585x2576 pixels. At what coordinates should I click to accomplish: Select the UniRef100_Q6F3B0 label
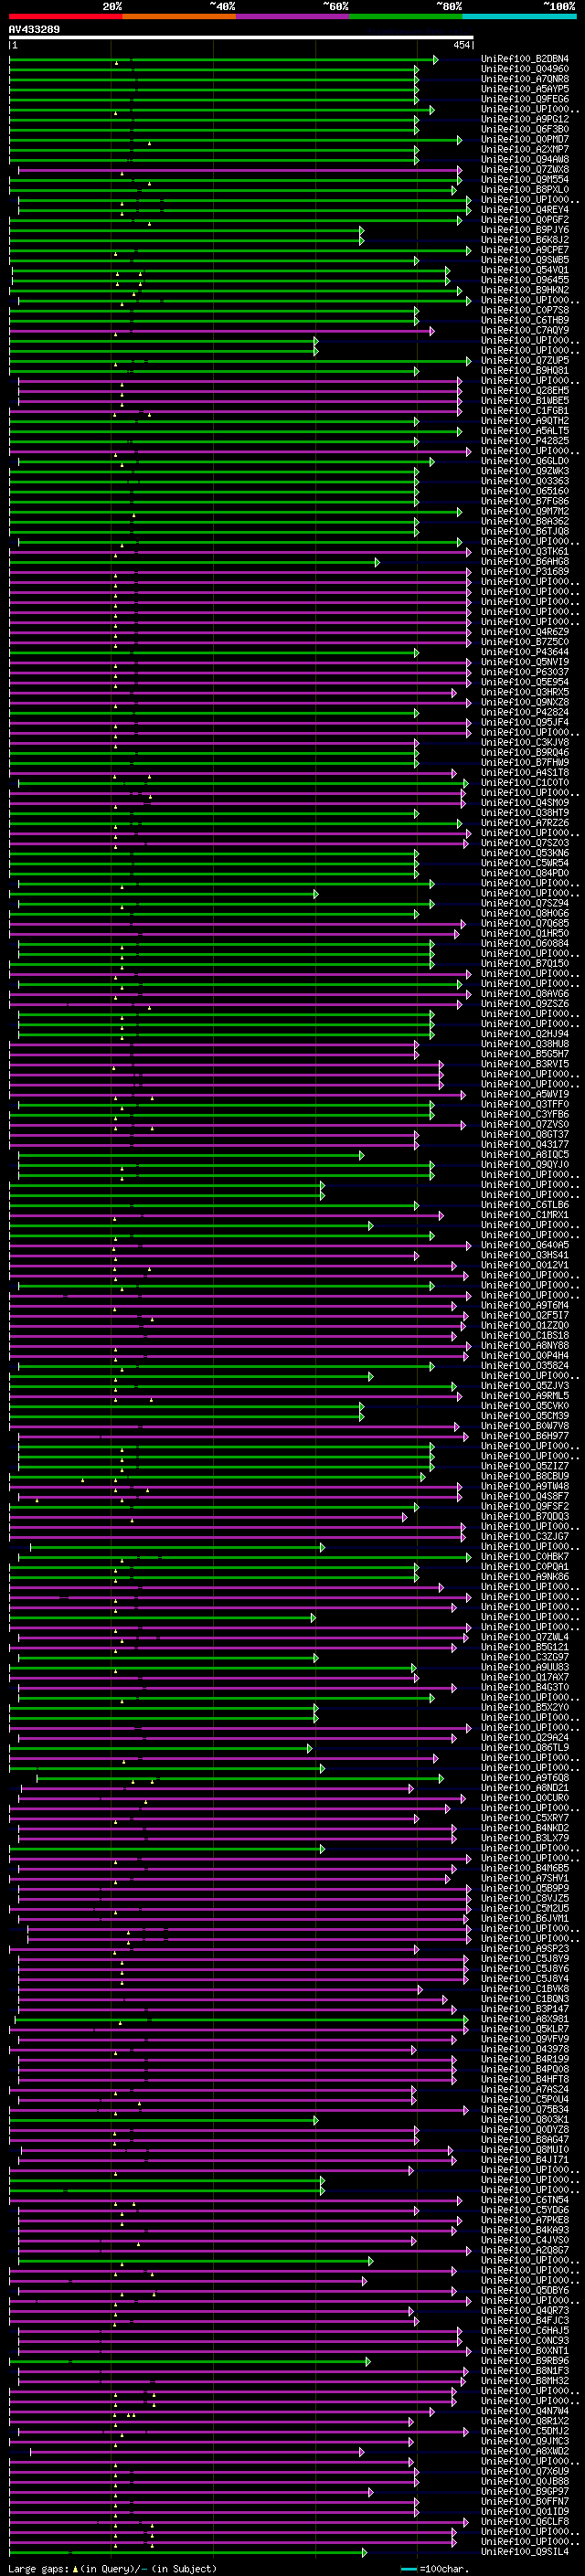pos(525,129)
